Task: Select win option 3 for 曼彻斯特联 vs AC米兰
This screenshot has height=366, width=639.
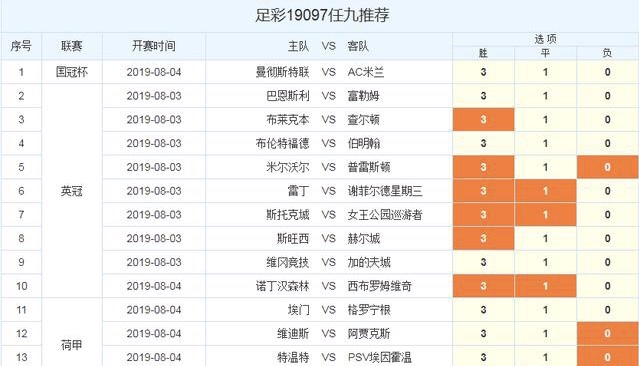Action: tap(483, 72)
